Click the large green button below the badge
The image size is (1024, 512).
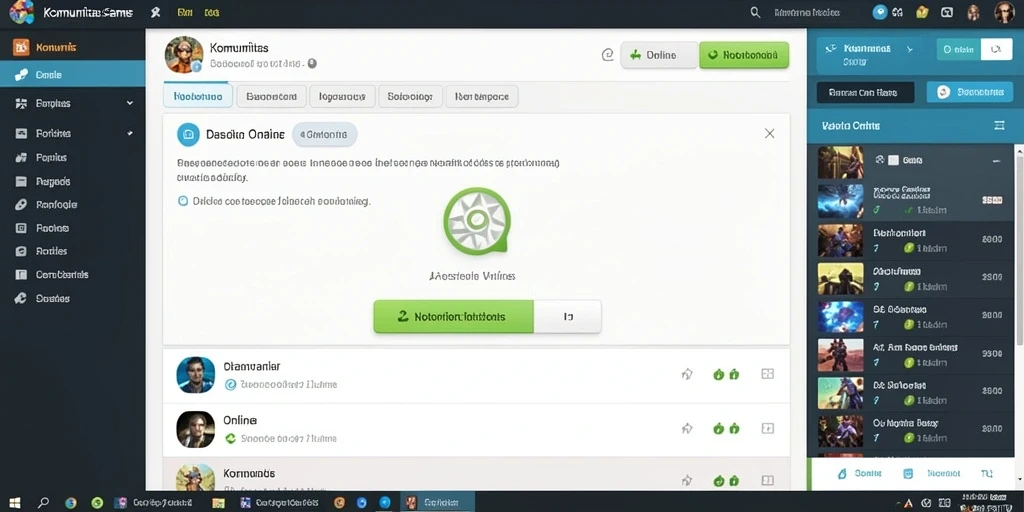tap(453, 317)
